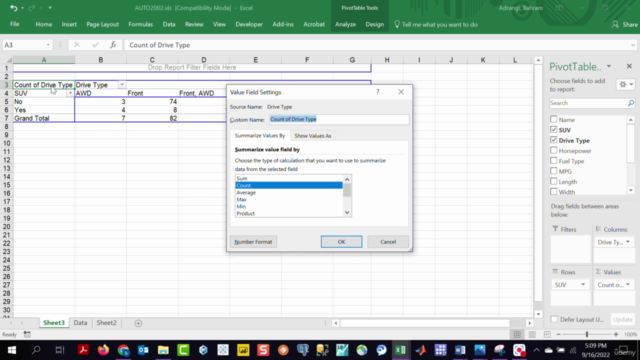The width and height of the screenshot is (640, 360).
Task: Open the Name Box dropdown arrow
Action: tap(48, 45)
